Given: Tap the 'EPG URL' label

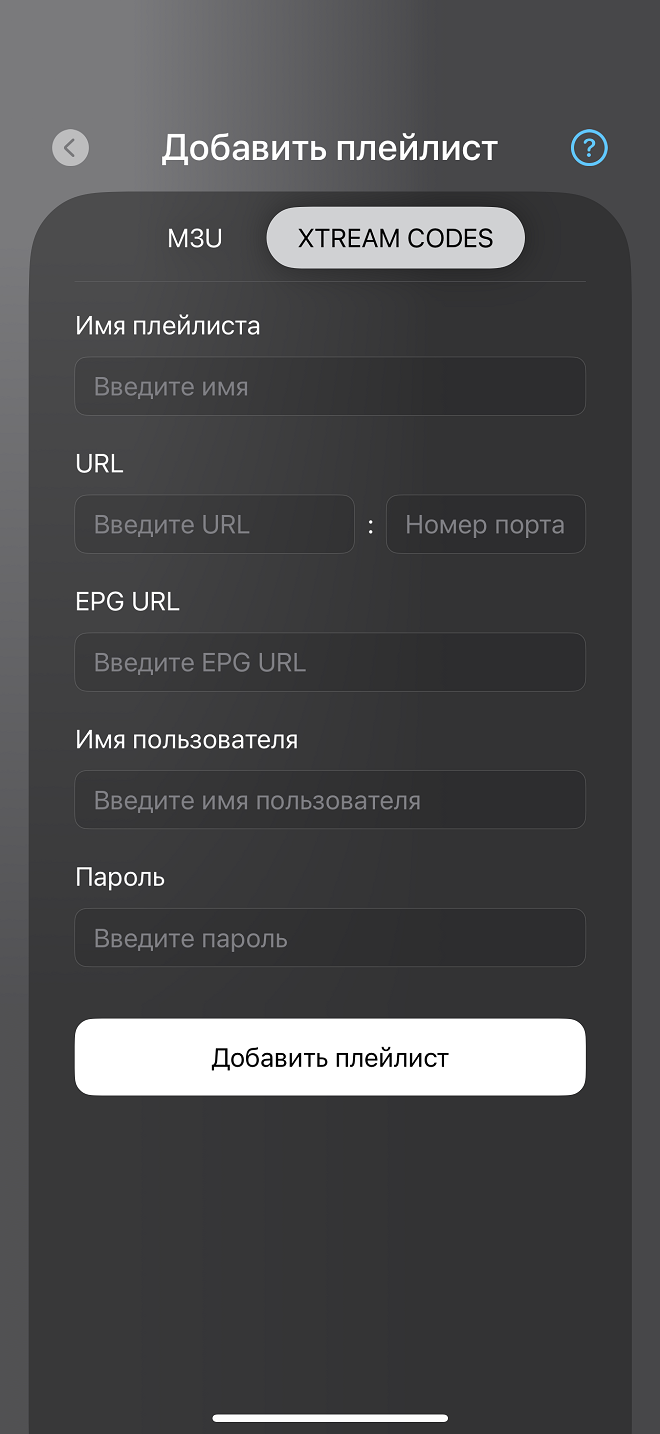Looking at the screenshot, I should tap(127, 601).
